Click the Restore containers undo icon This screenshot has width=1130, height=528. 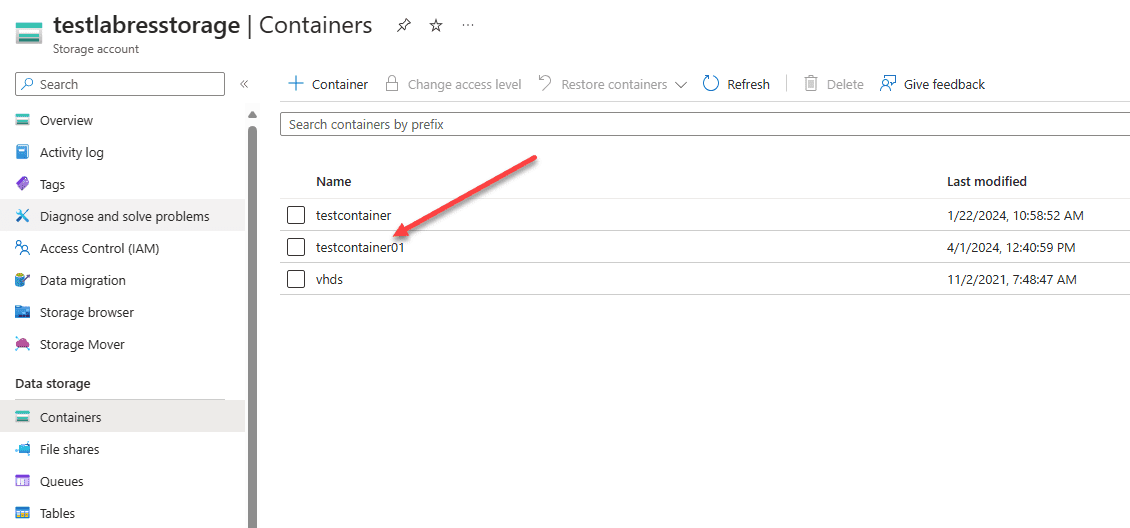(546, 84)
